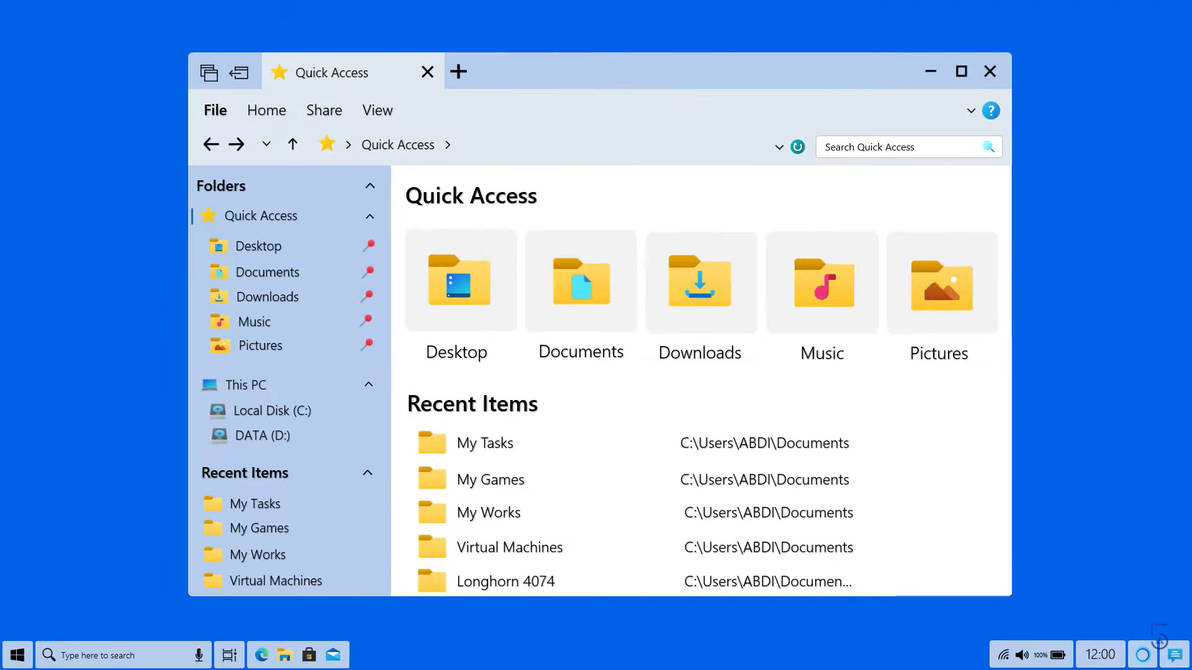Click the microphone icon in taskbar search
Image resolution: width=1192 pixels, height=670 pixels.
tap(199, 655)
